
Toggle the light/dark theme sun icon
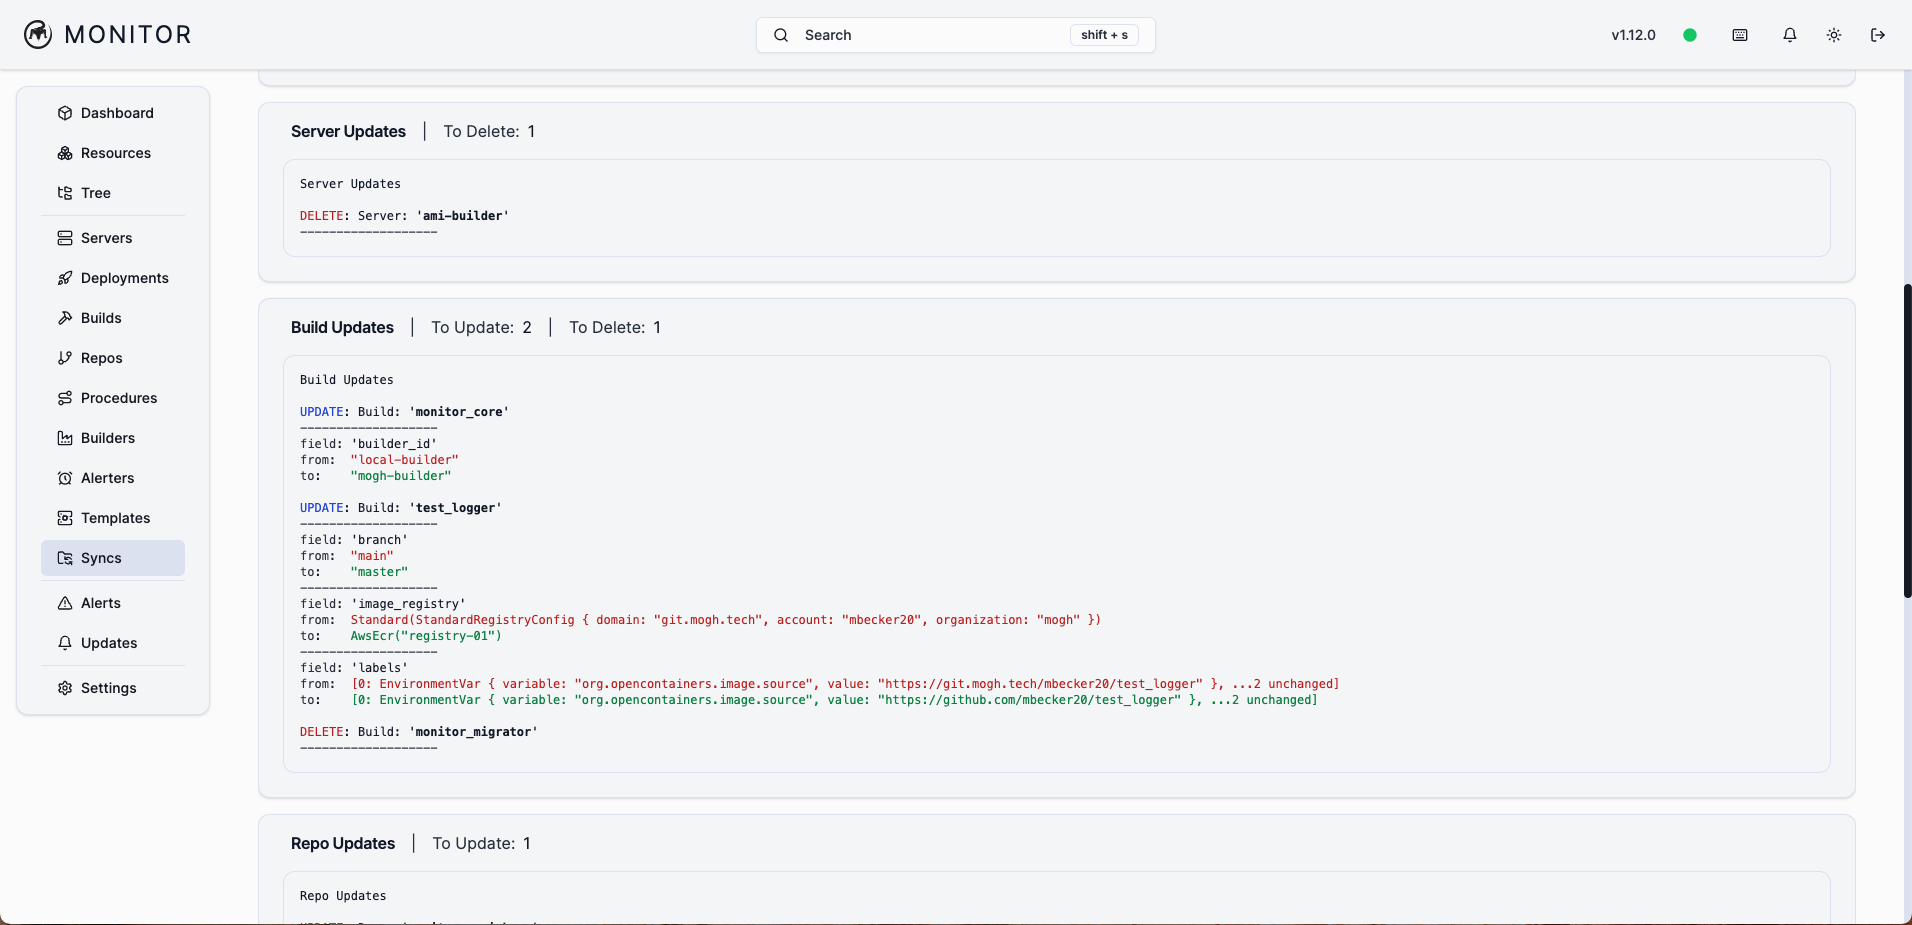1834,35
